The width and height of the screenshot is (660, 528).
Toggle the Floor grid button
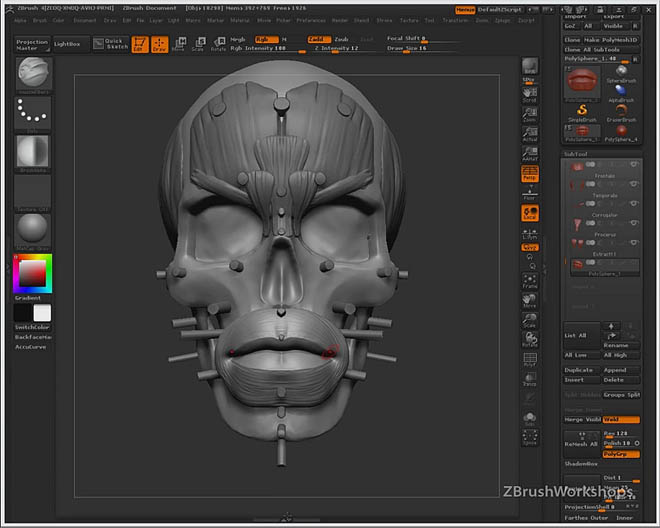(x=530, y=193)
